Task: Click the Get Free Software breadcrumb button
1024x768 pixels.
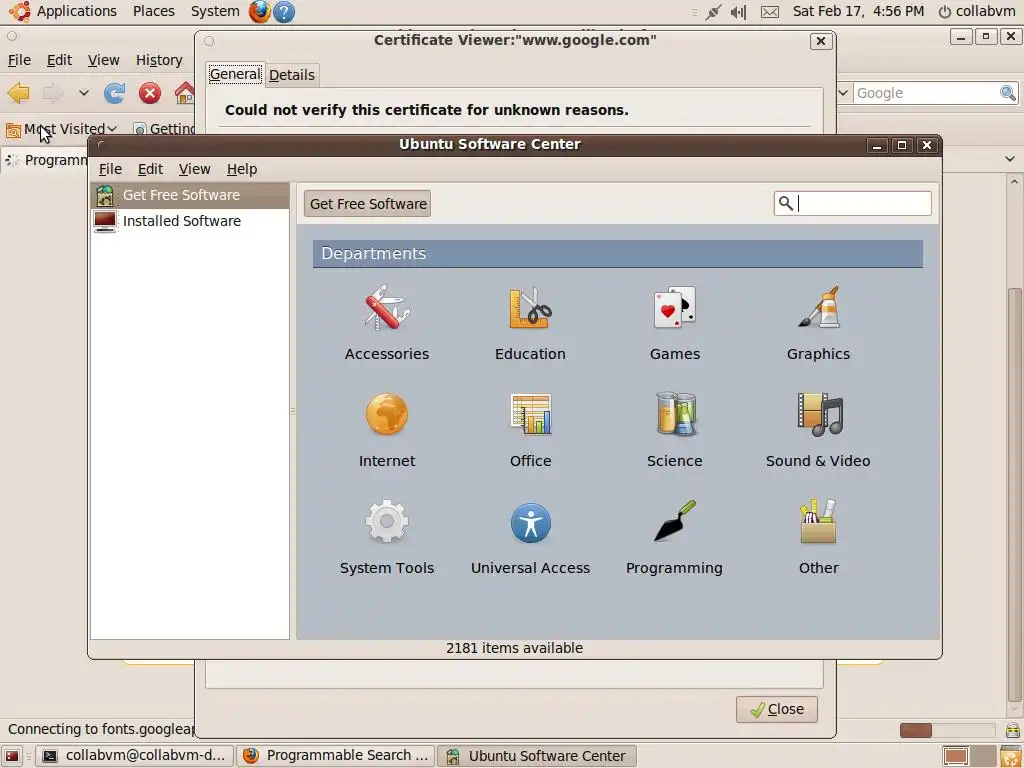Action: pyautogui.click(x=368, y=204)
